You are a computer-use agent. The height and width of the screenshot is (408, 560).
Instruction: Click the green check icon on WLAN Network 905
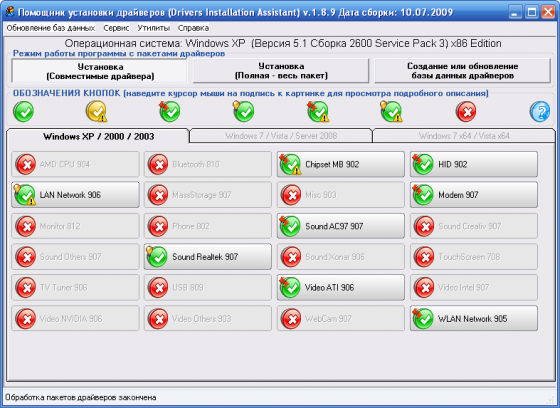click(423, 318)
